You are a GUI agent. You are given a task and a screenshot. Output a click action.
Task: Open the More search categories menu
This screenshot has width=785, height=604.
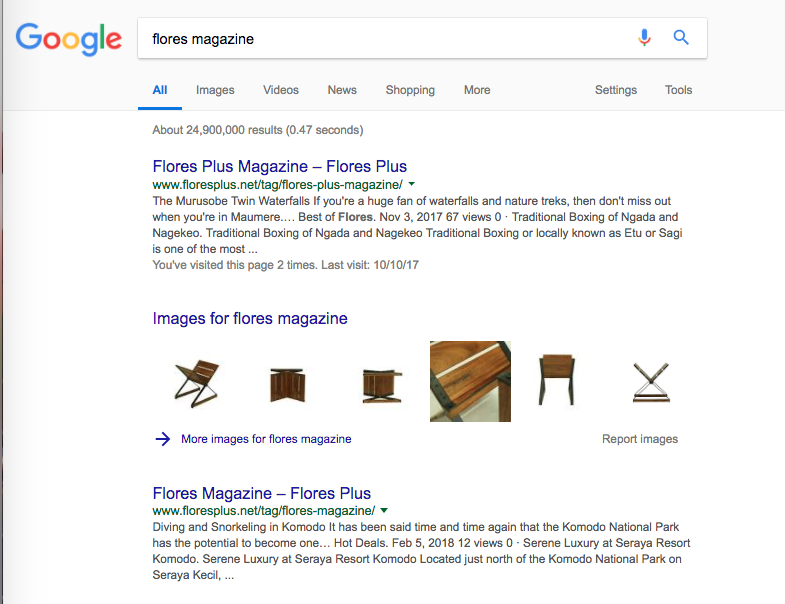point(477,90)
